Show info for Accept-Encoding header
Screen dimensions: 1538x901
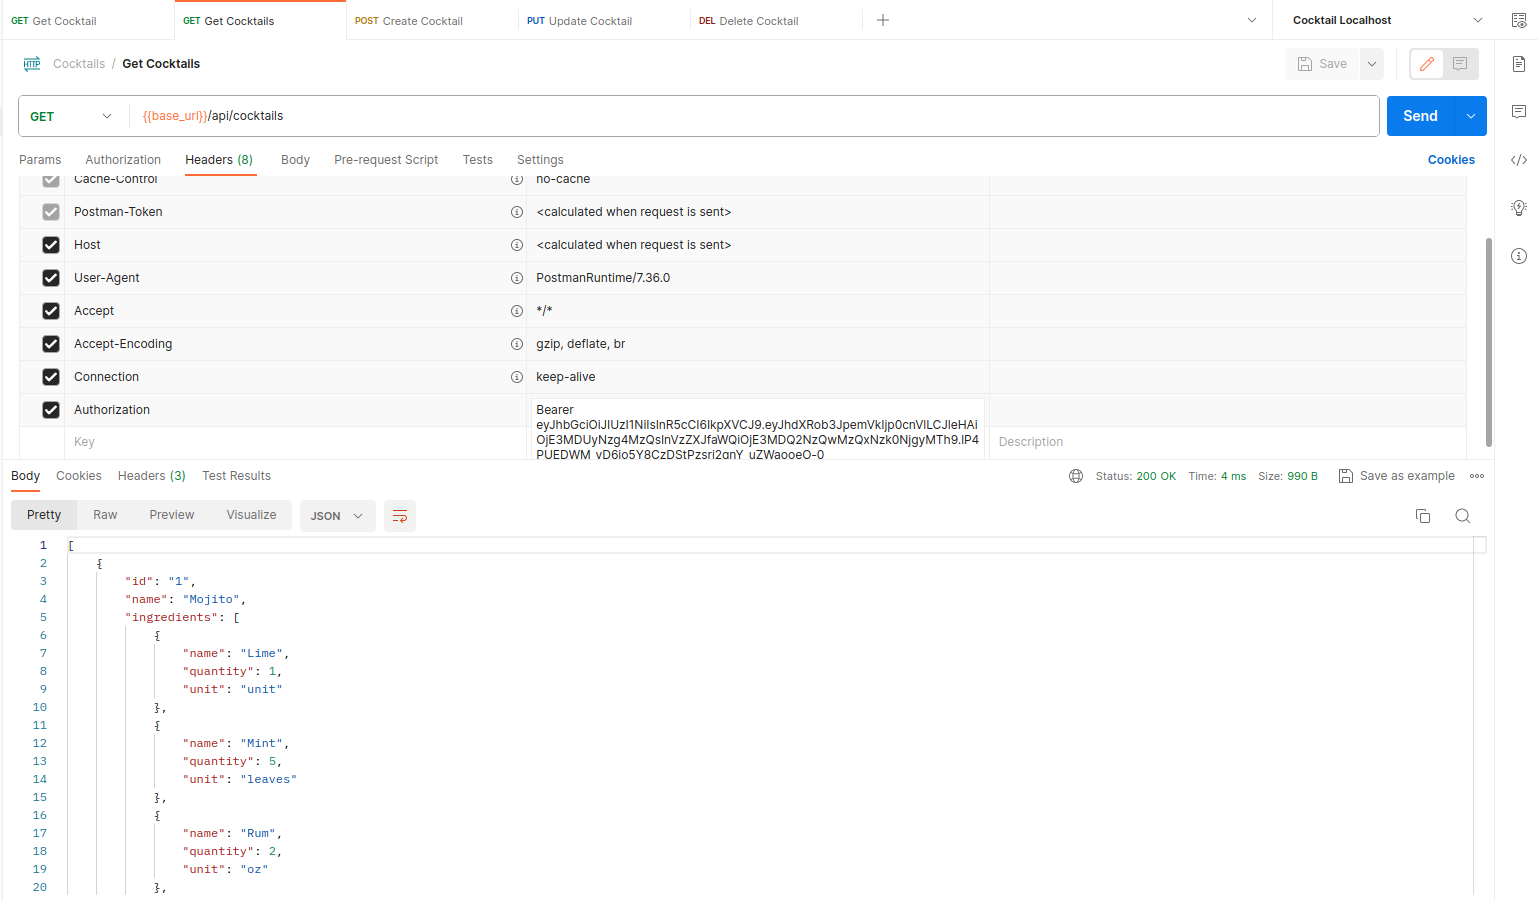click(x=517, y=344)
